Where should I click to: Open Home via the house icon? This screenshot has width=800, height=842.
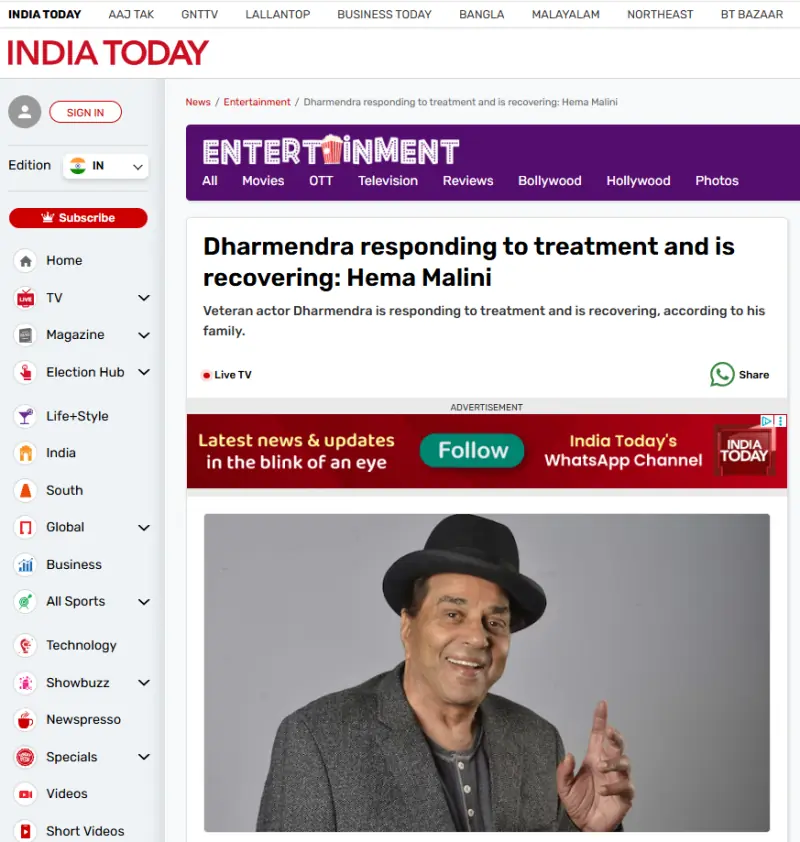[x=25, y=261]
